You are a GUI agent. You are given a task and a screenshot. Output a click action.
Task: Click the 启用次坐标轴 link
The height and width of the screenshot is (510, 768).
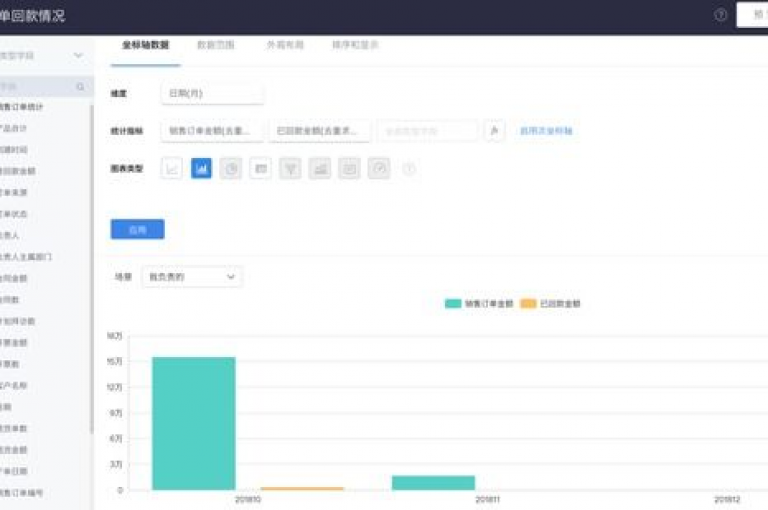[x=546, y=131]
